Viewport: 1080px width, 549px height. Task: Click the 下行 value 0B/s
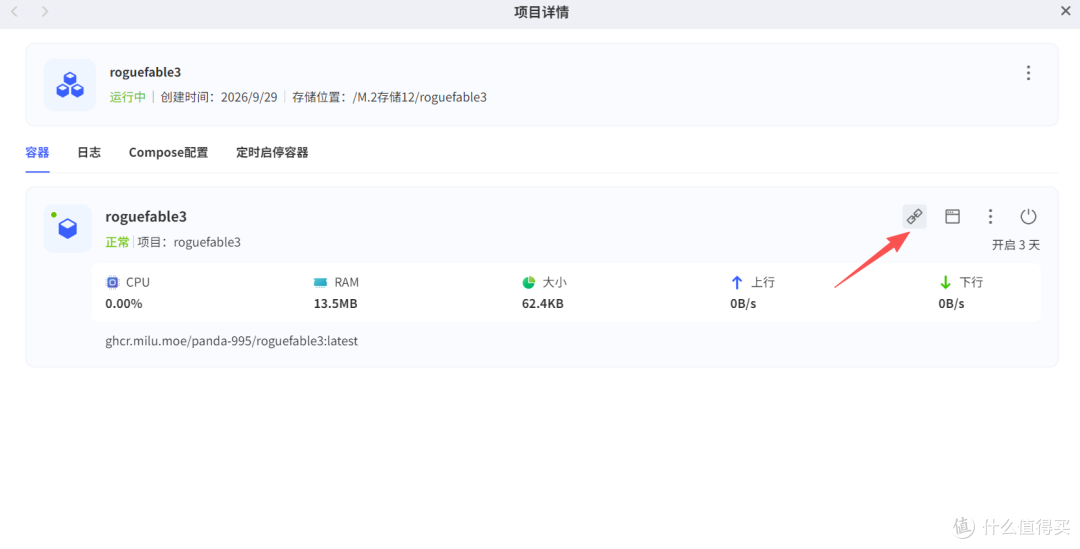coord(951,303)
